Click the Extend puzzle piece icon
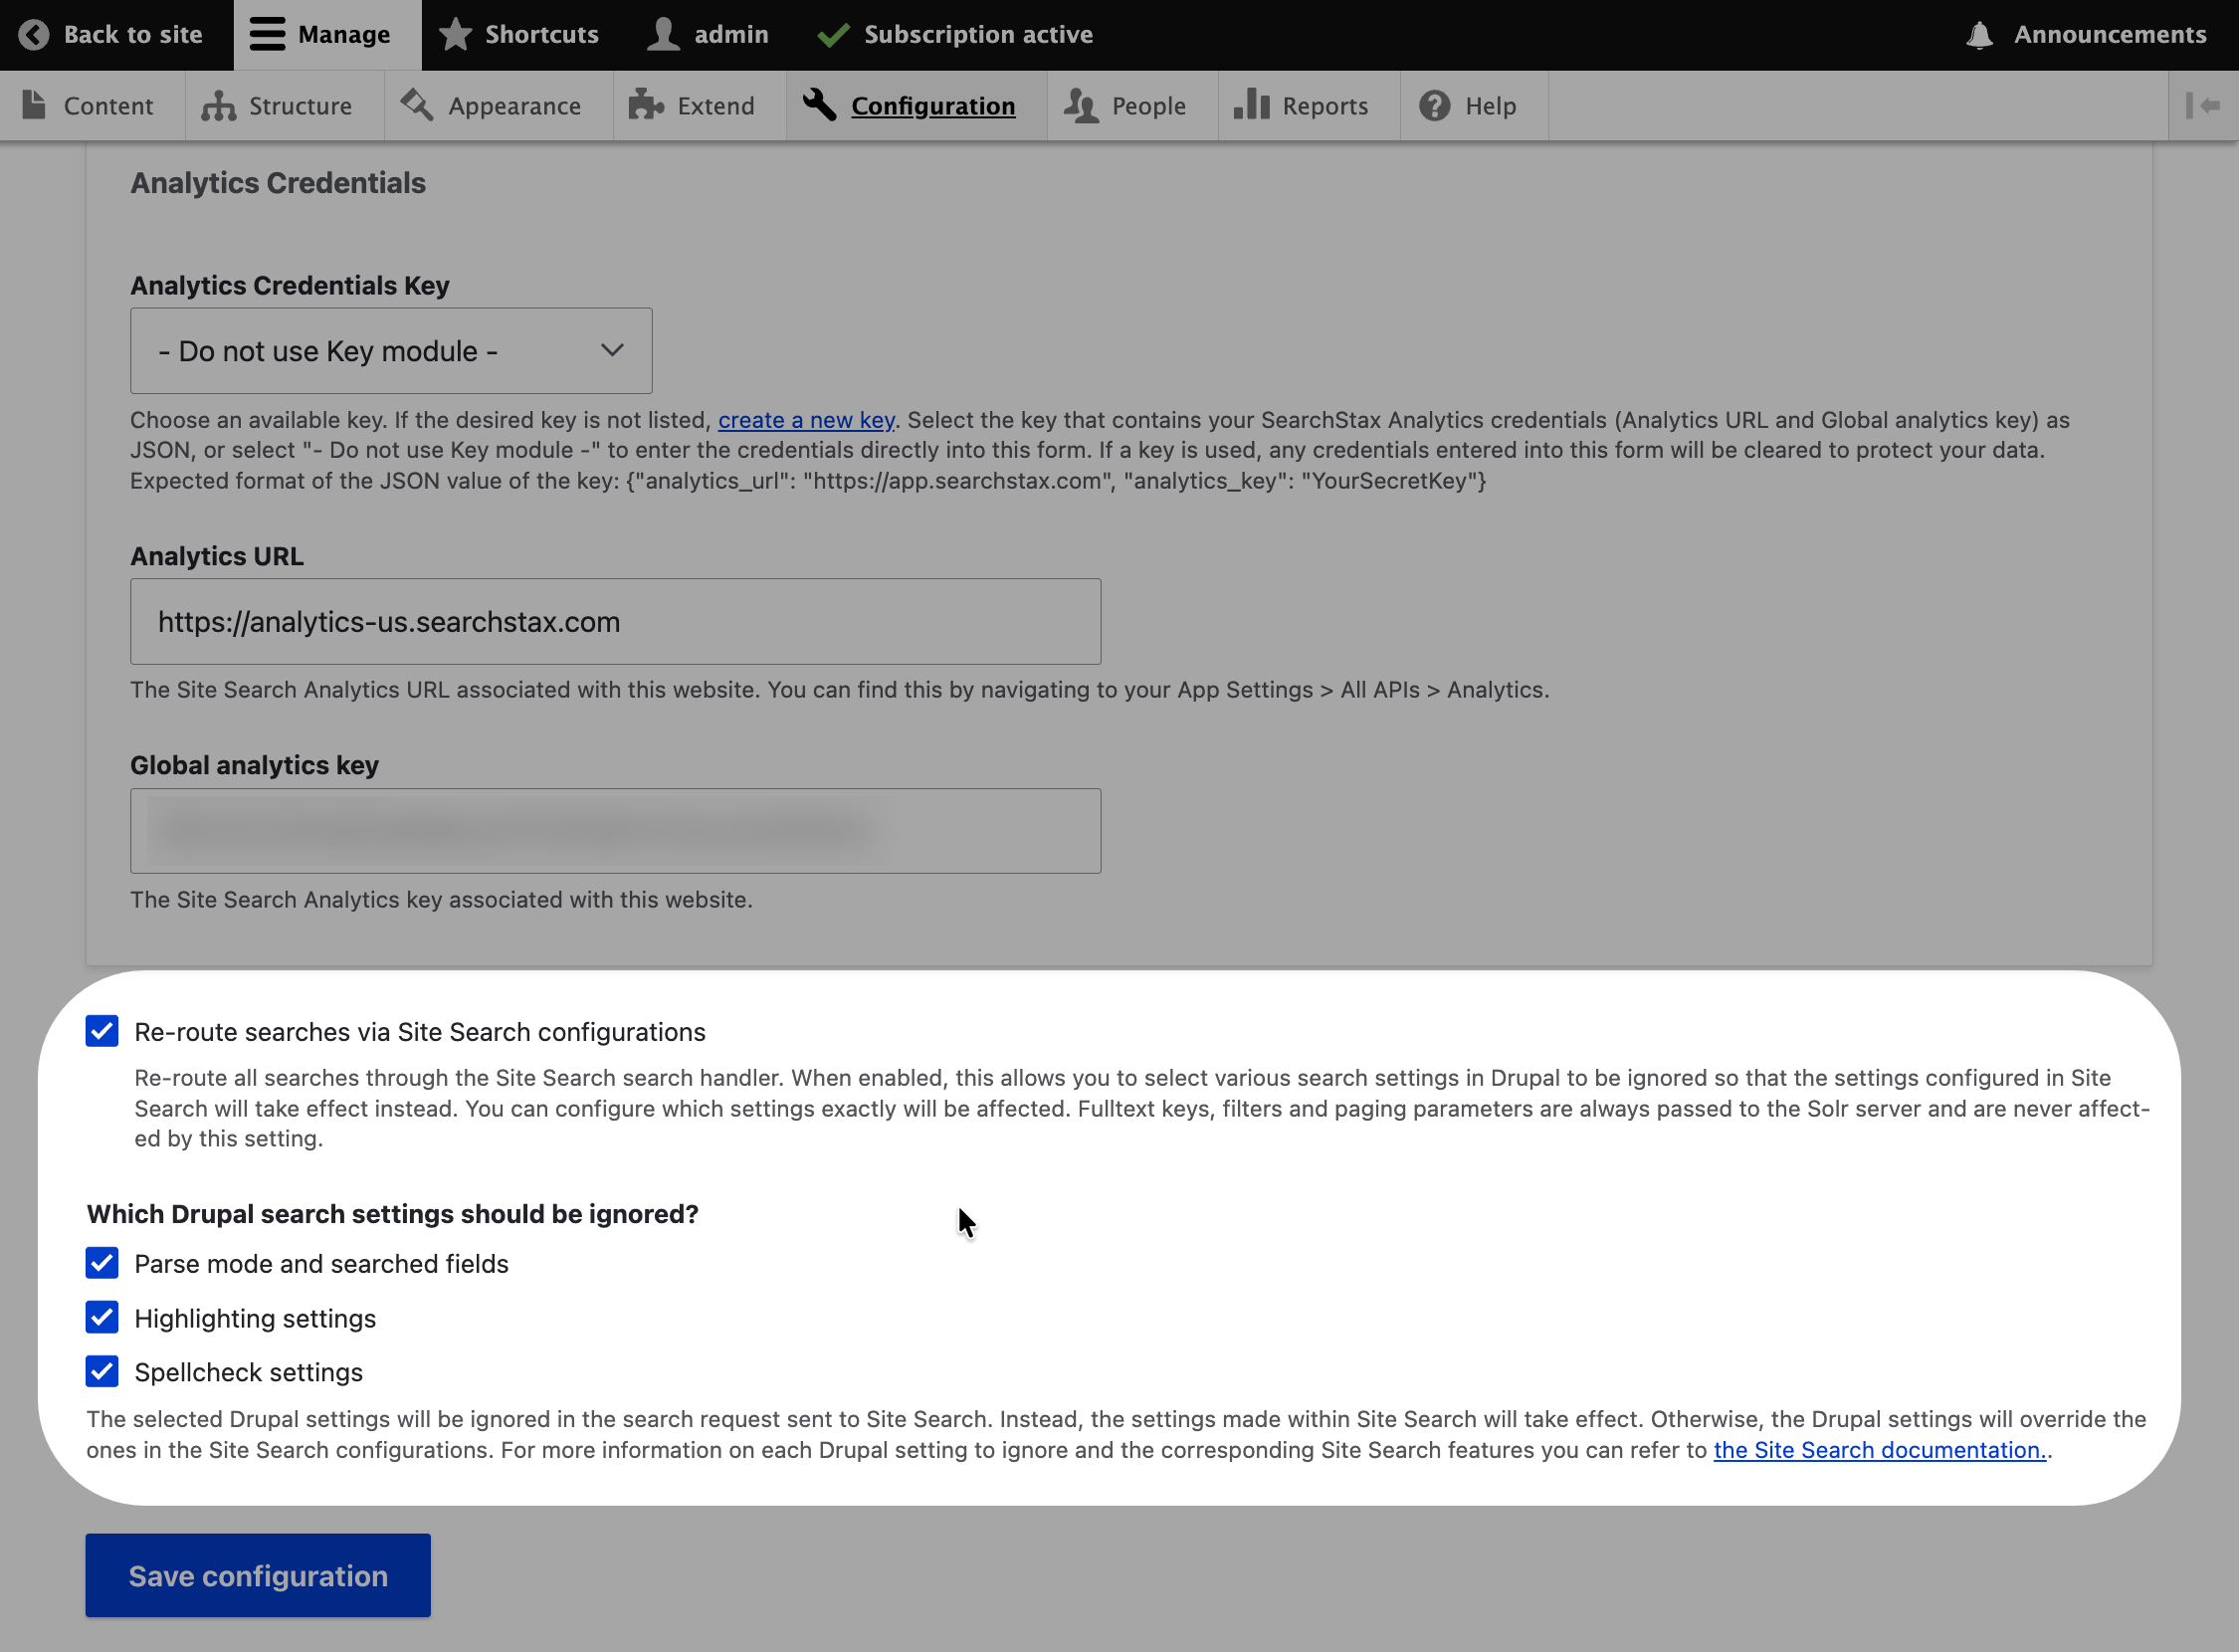 click(646, 105)
